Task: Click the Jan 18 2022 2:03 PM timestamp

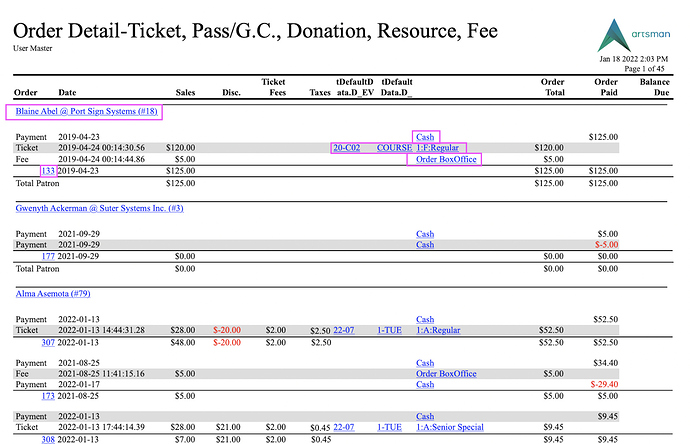Action: point(634,59)
